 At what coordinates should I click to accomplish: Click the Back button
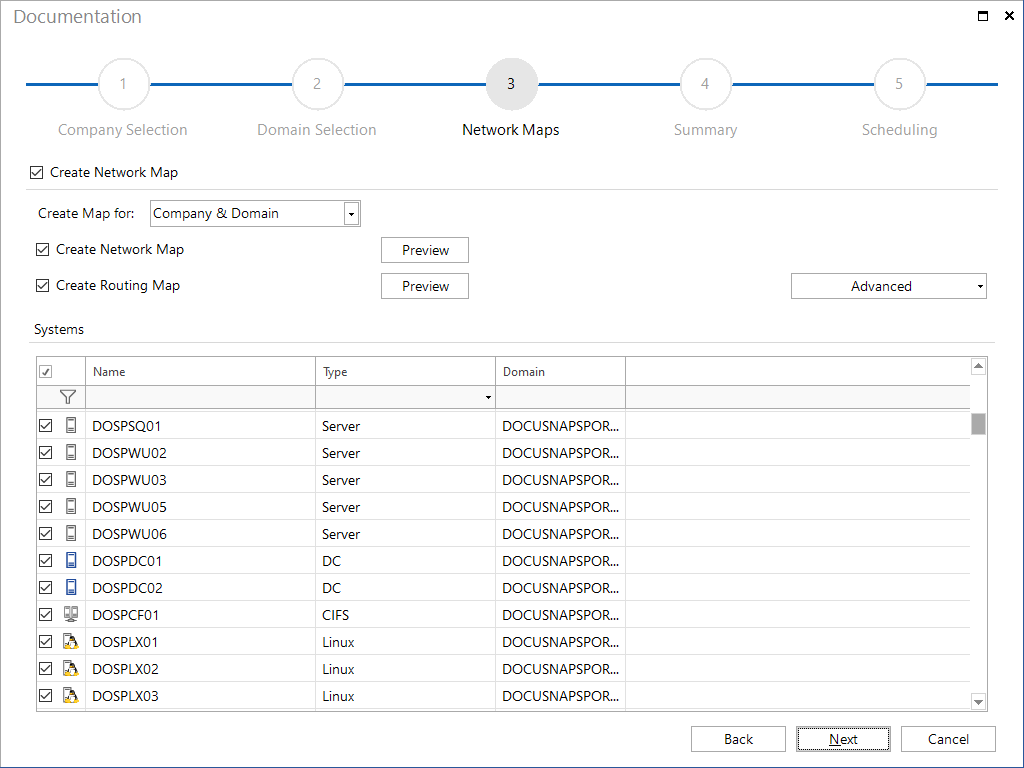[x=738, y=739]
